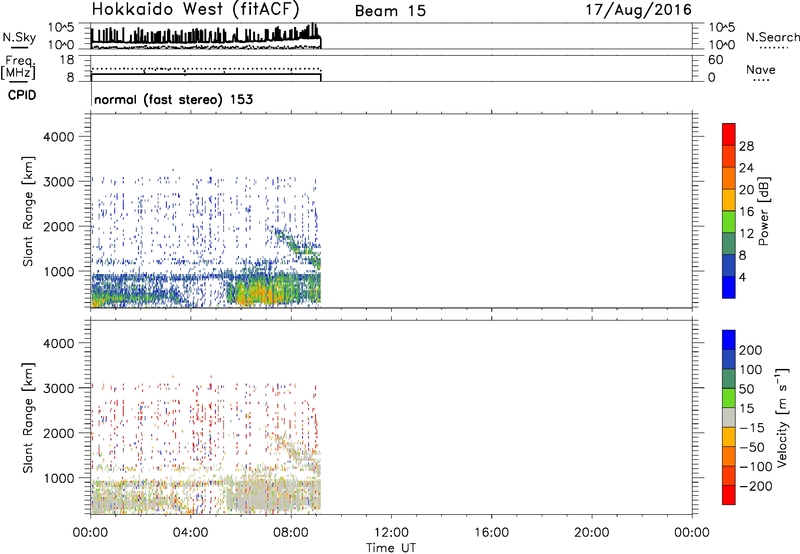Click the date "17/Aug/2016"

(638, 10)
